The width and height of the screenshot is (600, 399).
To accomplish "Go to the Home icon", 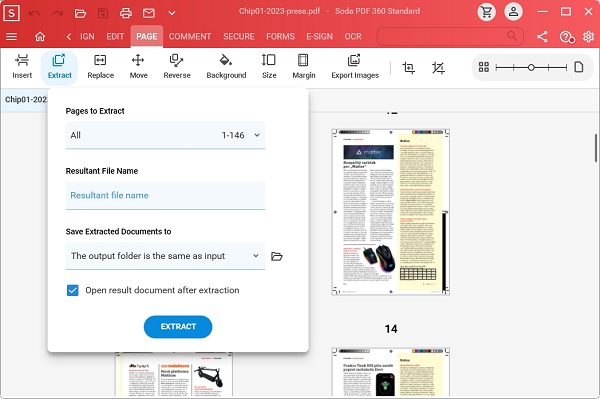I will point(40,37).
